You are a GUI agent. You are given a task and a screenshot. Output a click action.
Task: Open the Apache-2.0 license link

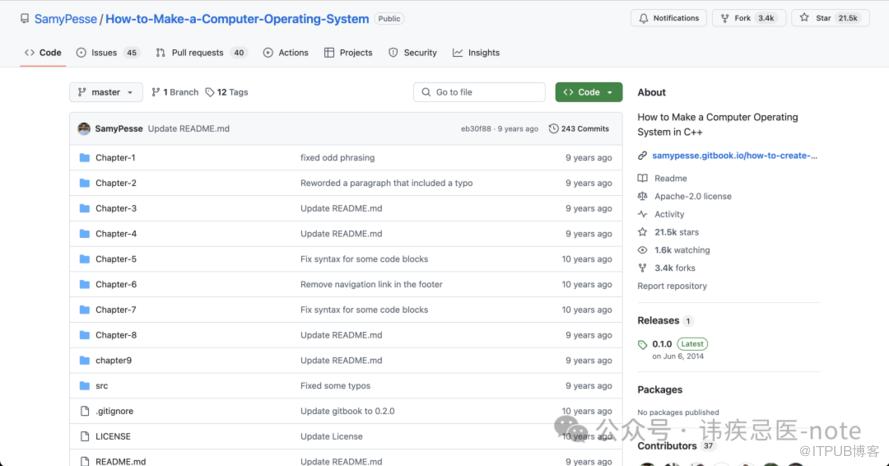692,196
